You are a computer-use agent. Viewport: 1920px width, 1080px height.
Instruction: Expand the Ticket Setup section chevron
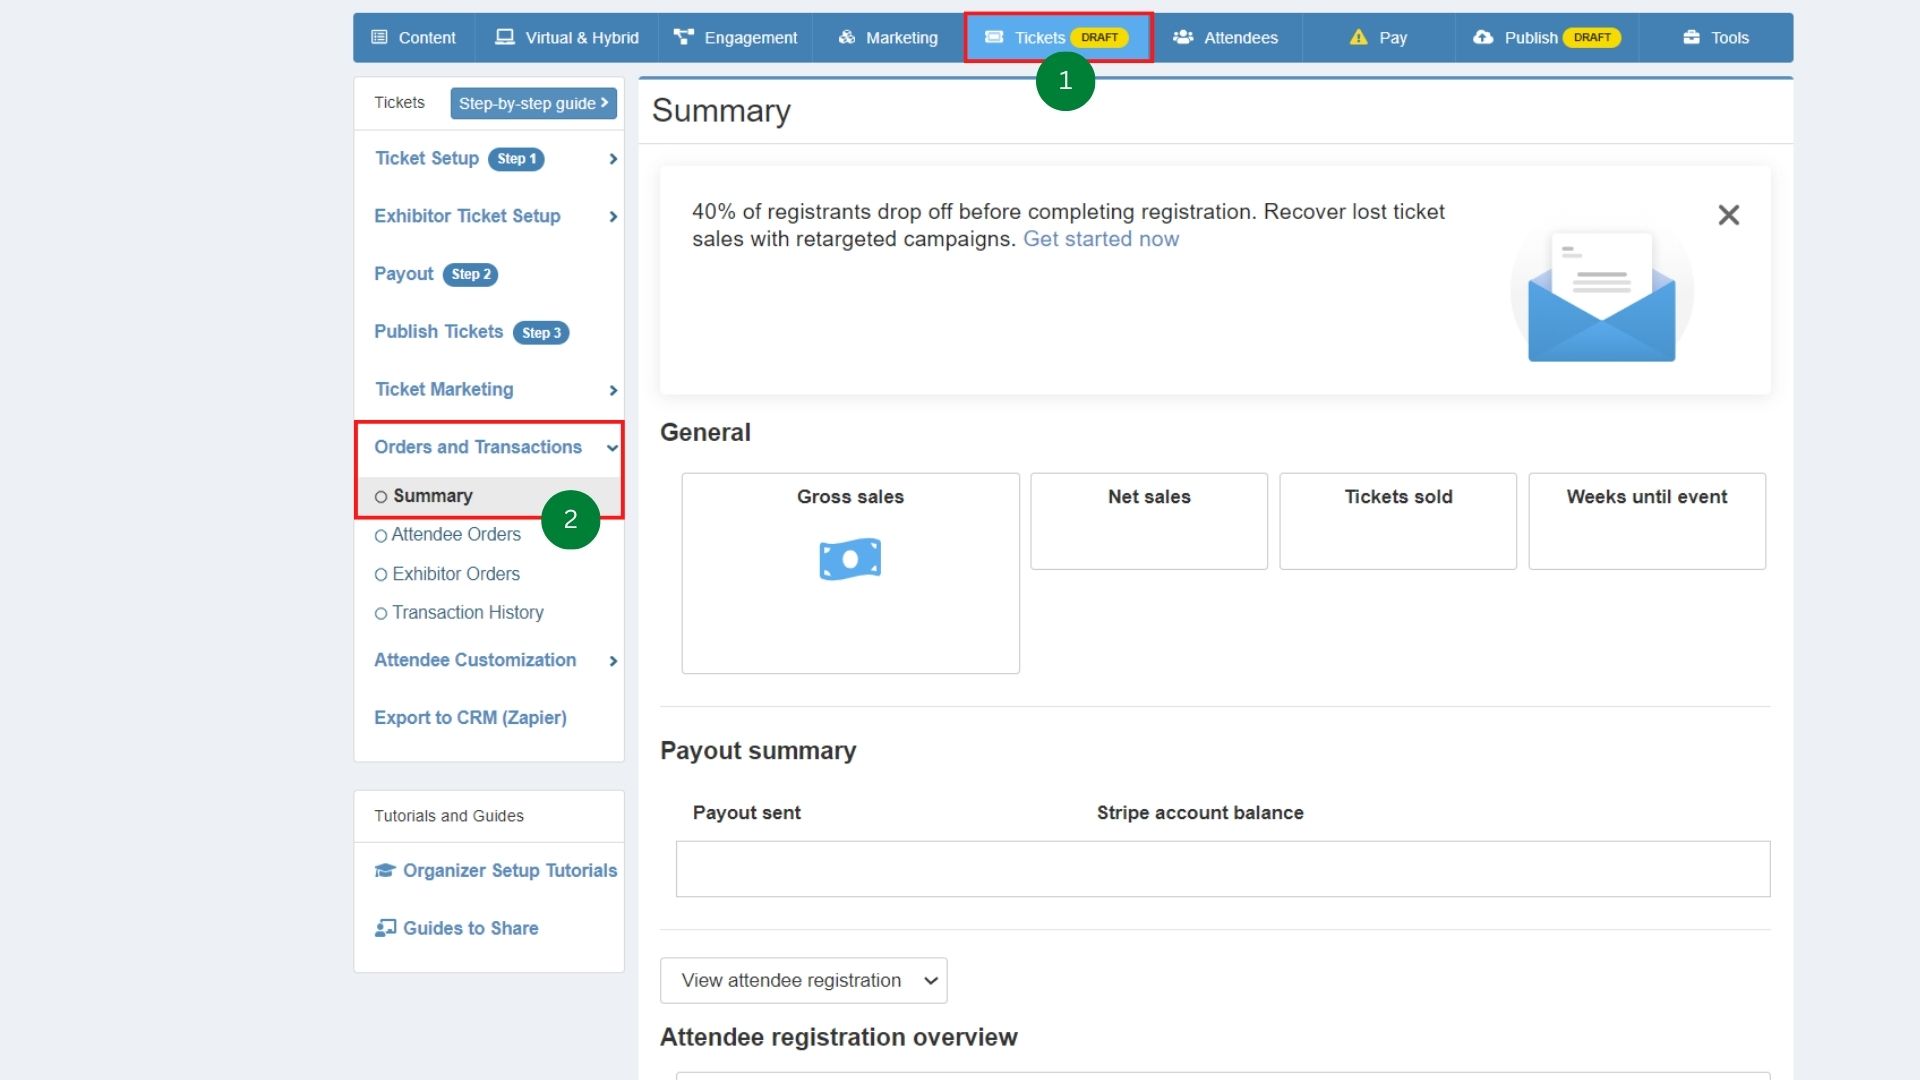click(613, 159)
